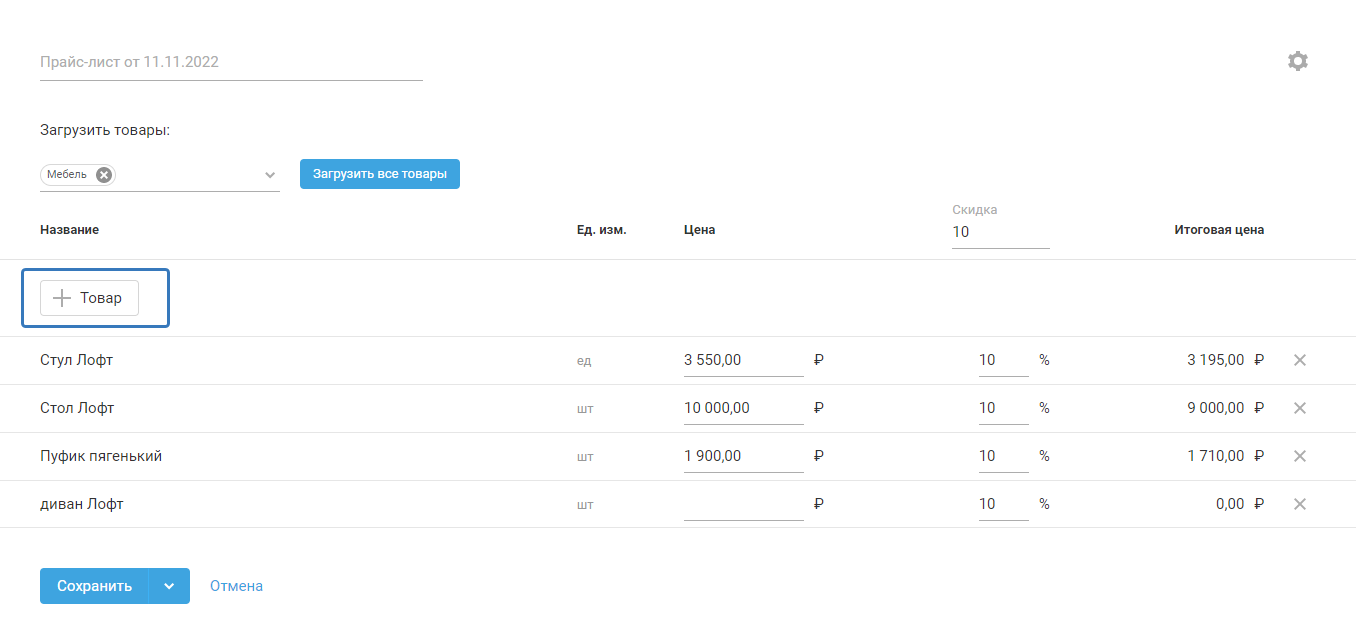
Task: Click the Загрузить все товары button
Action: tap(380, 174)
